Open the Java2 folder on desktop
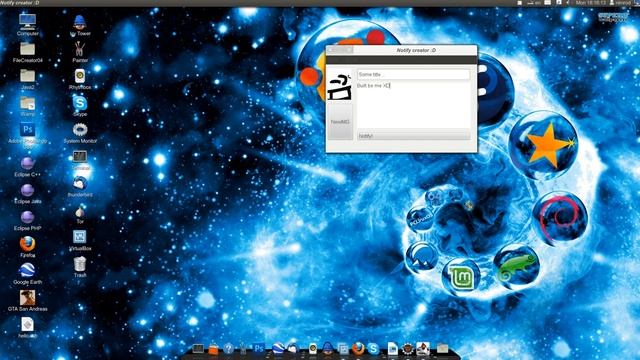This screenshot has width=640, height=360. tap(27, 78)
